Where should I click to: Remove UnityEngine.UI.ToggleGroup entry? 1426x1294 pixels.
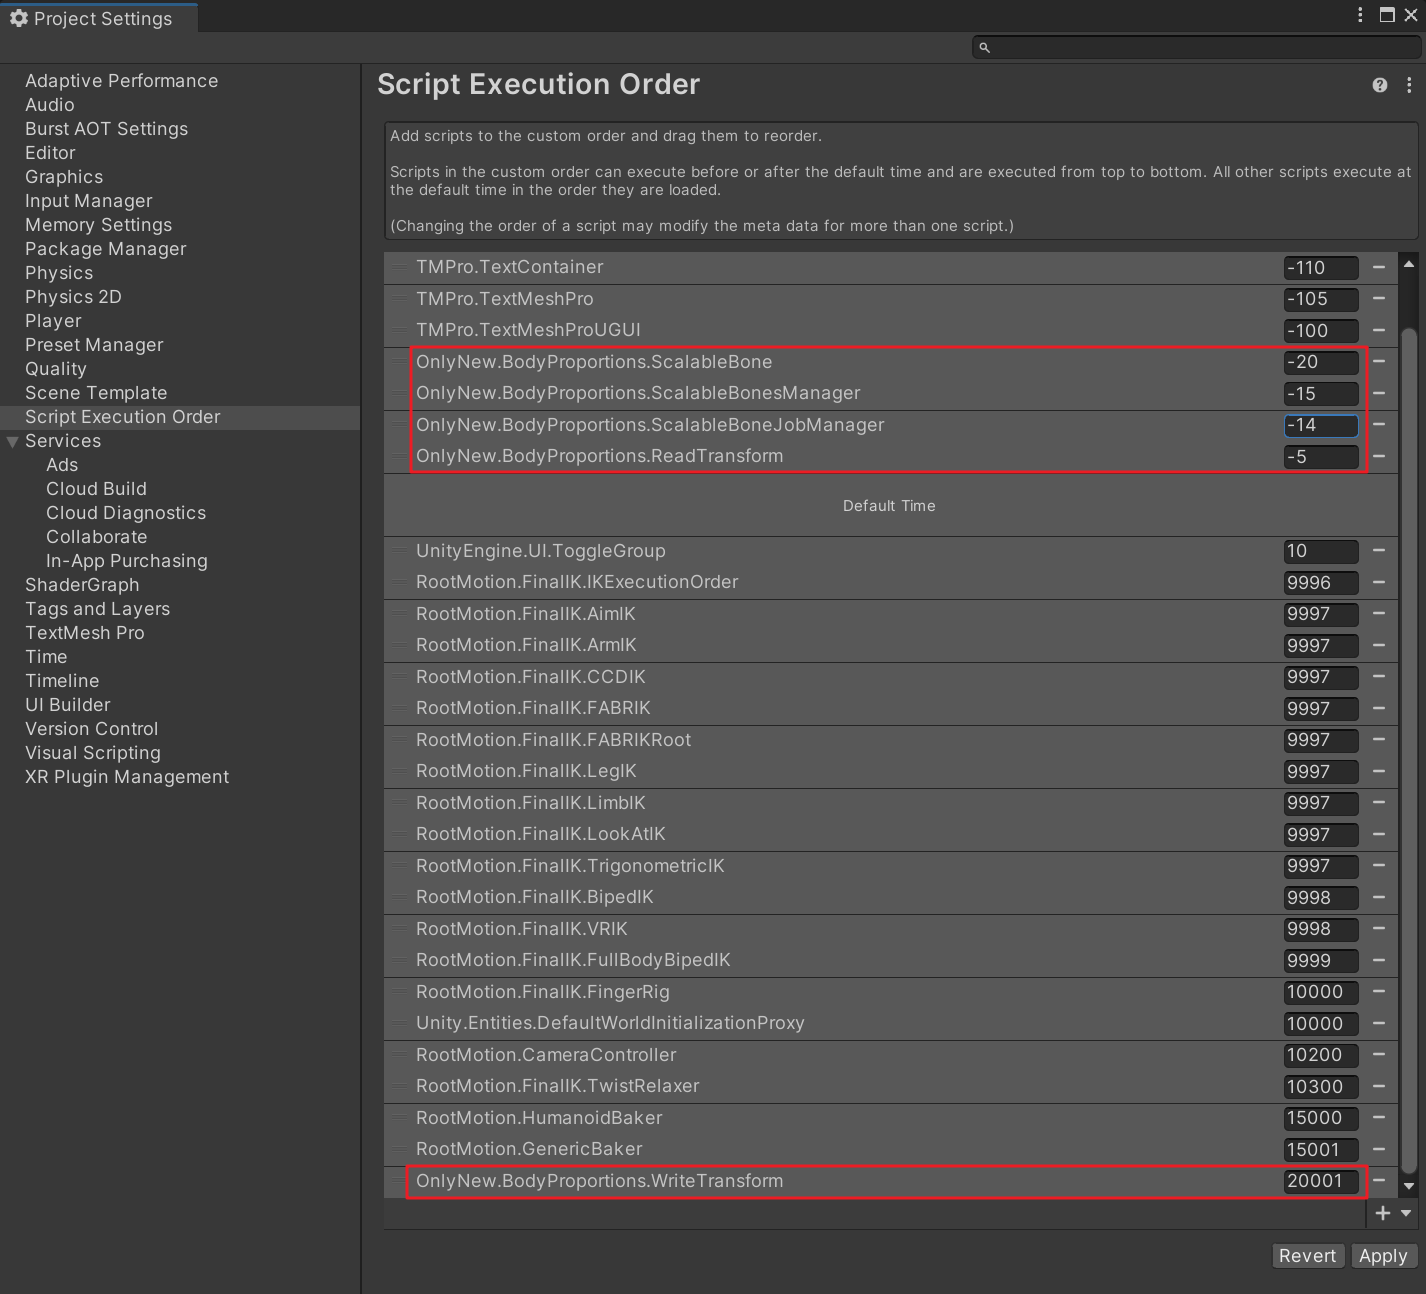click(x=1379, y=550)
